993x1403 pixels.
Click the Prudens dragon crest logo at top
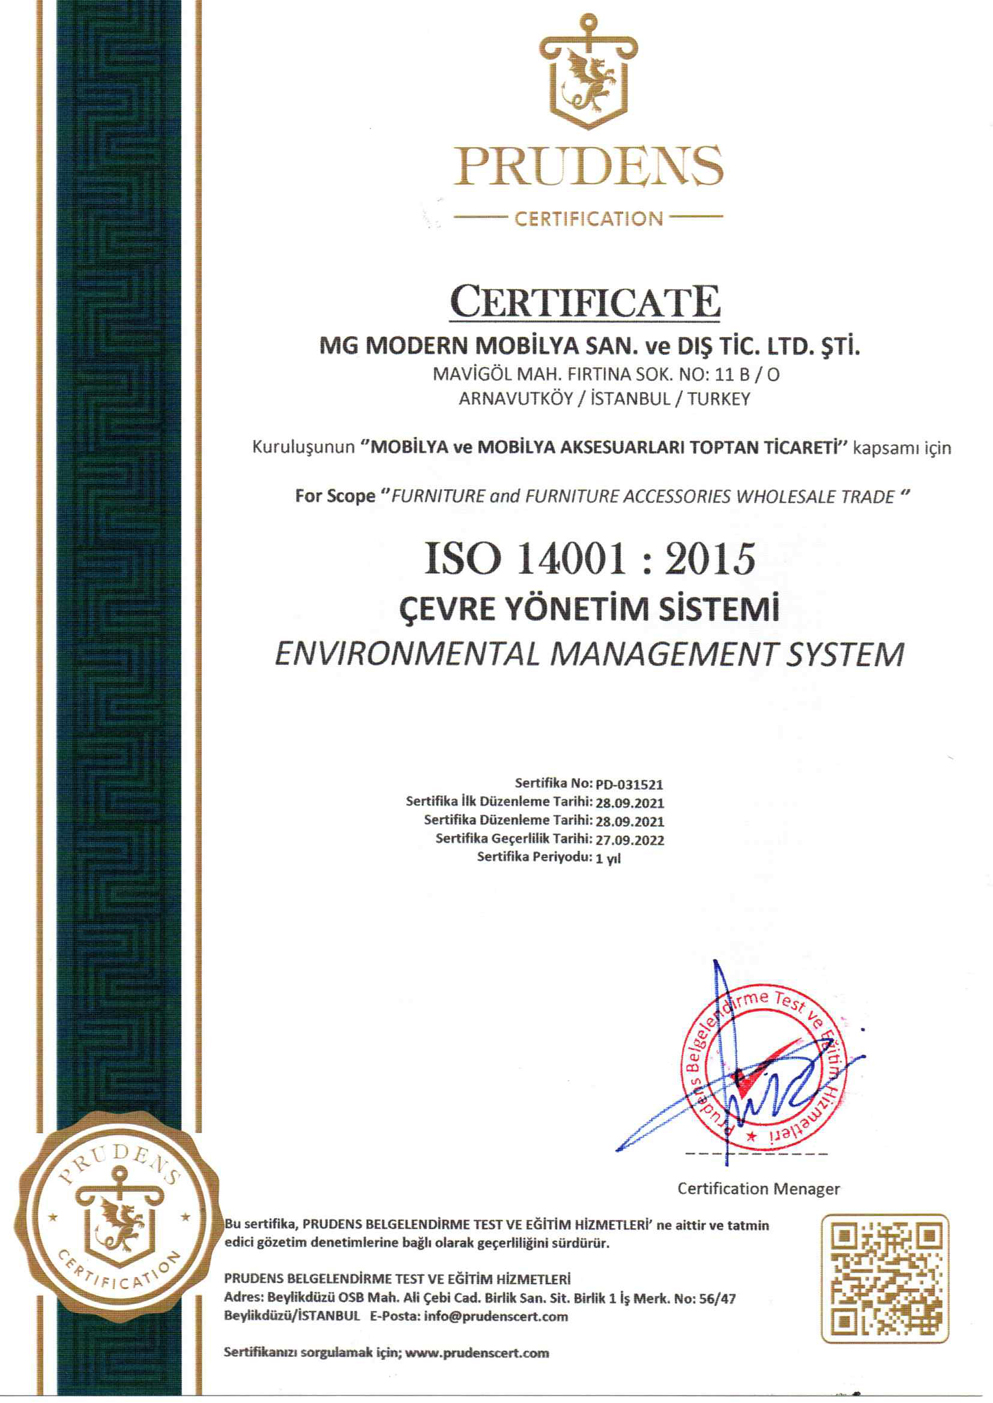point(588,72)
